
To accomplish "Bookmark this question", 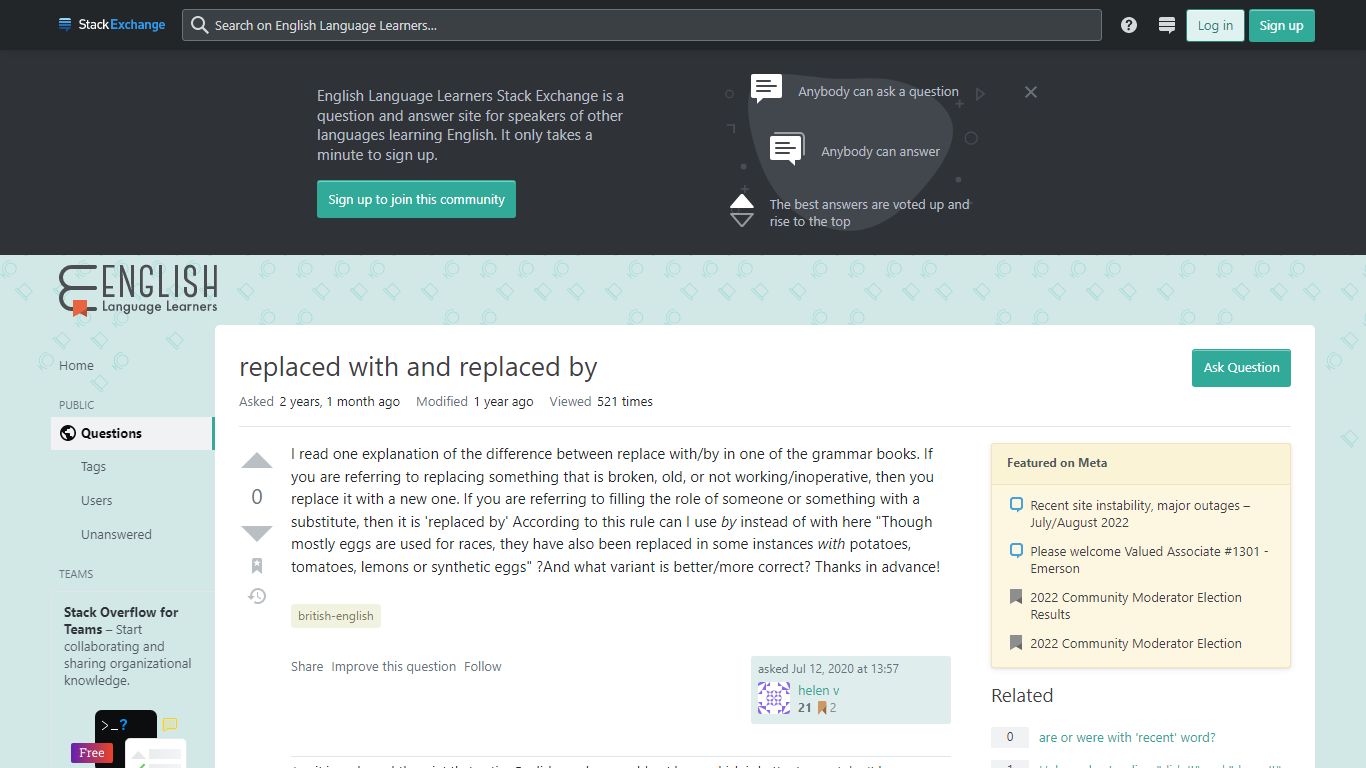I will point(257,566).
